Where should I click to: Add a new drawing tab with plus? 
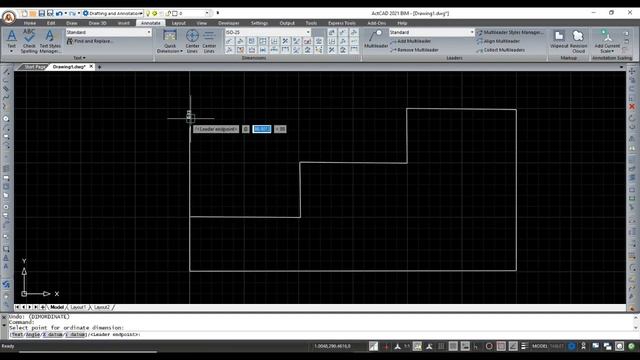pos(99,67)
